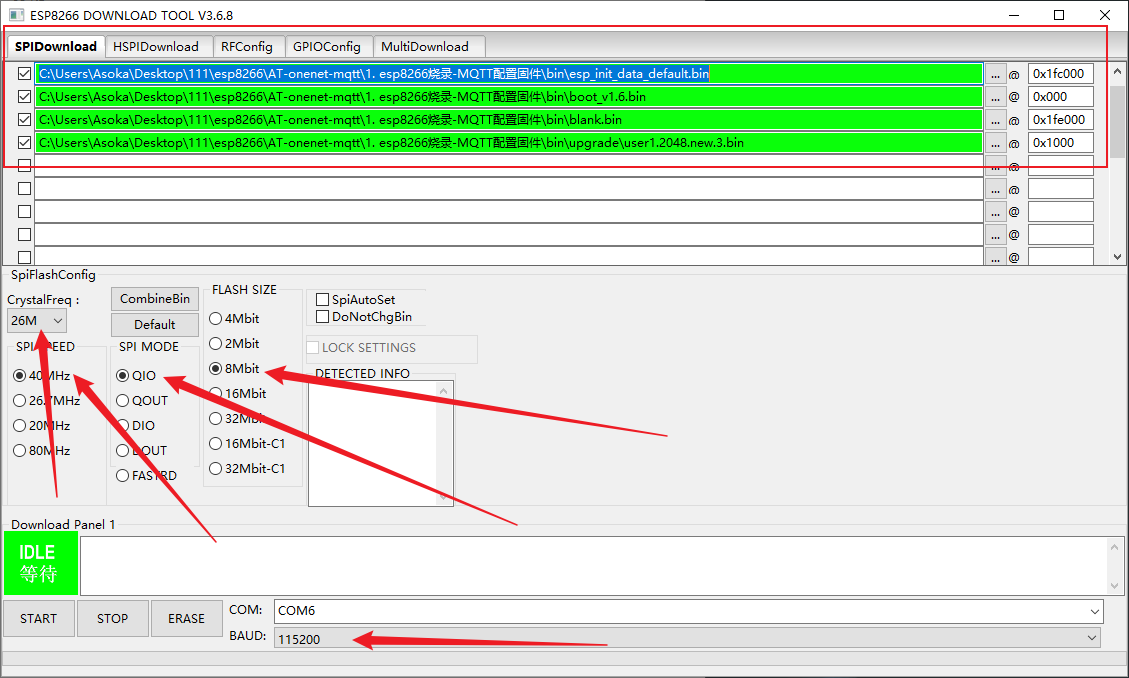Select 20MHz SPI speed
The image size is (1129, 678).
coord(42,426)
